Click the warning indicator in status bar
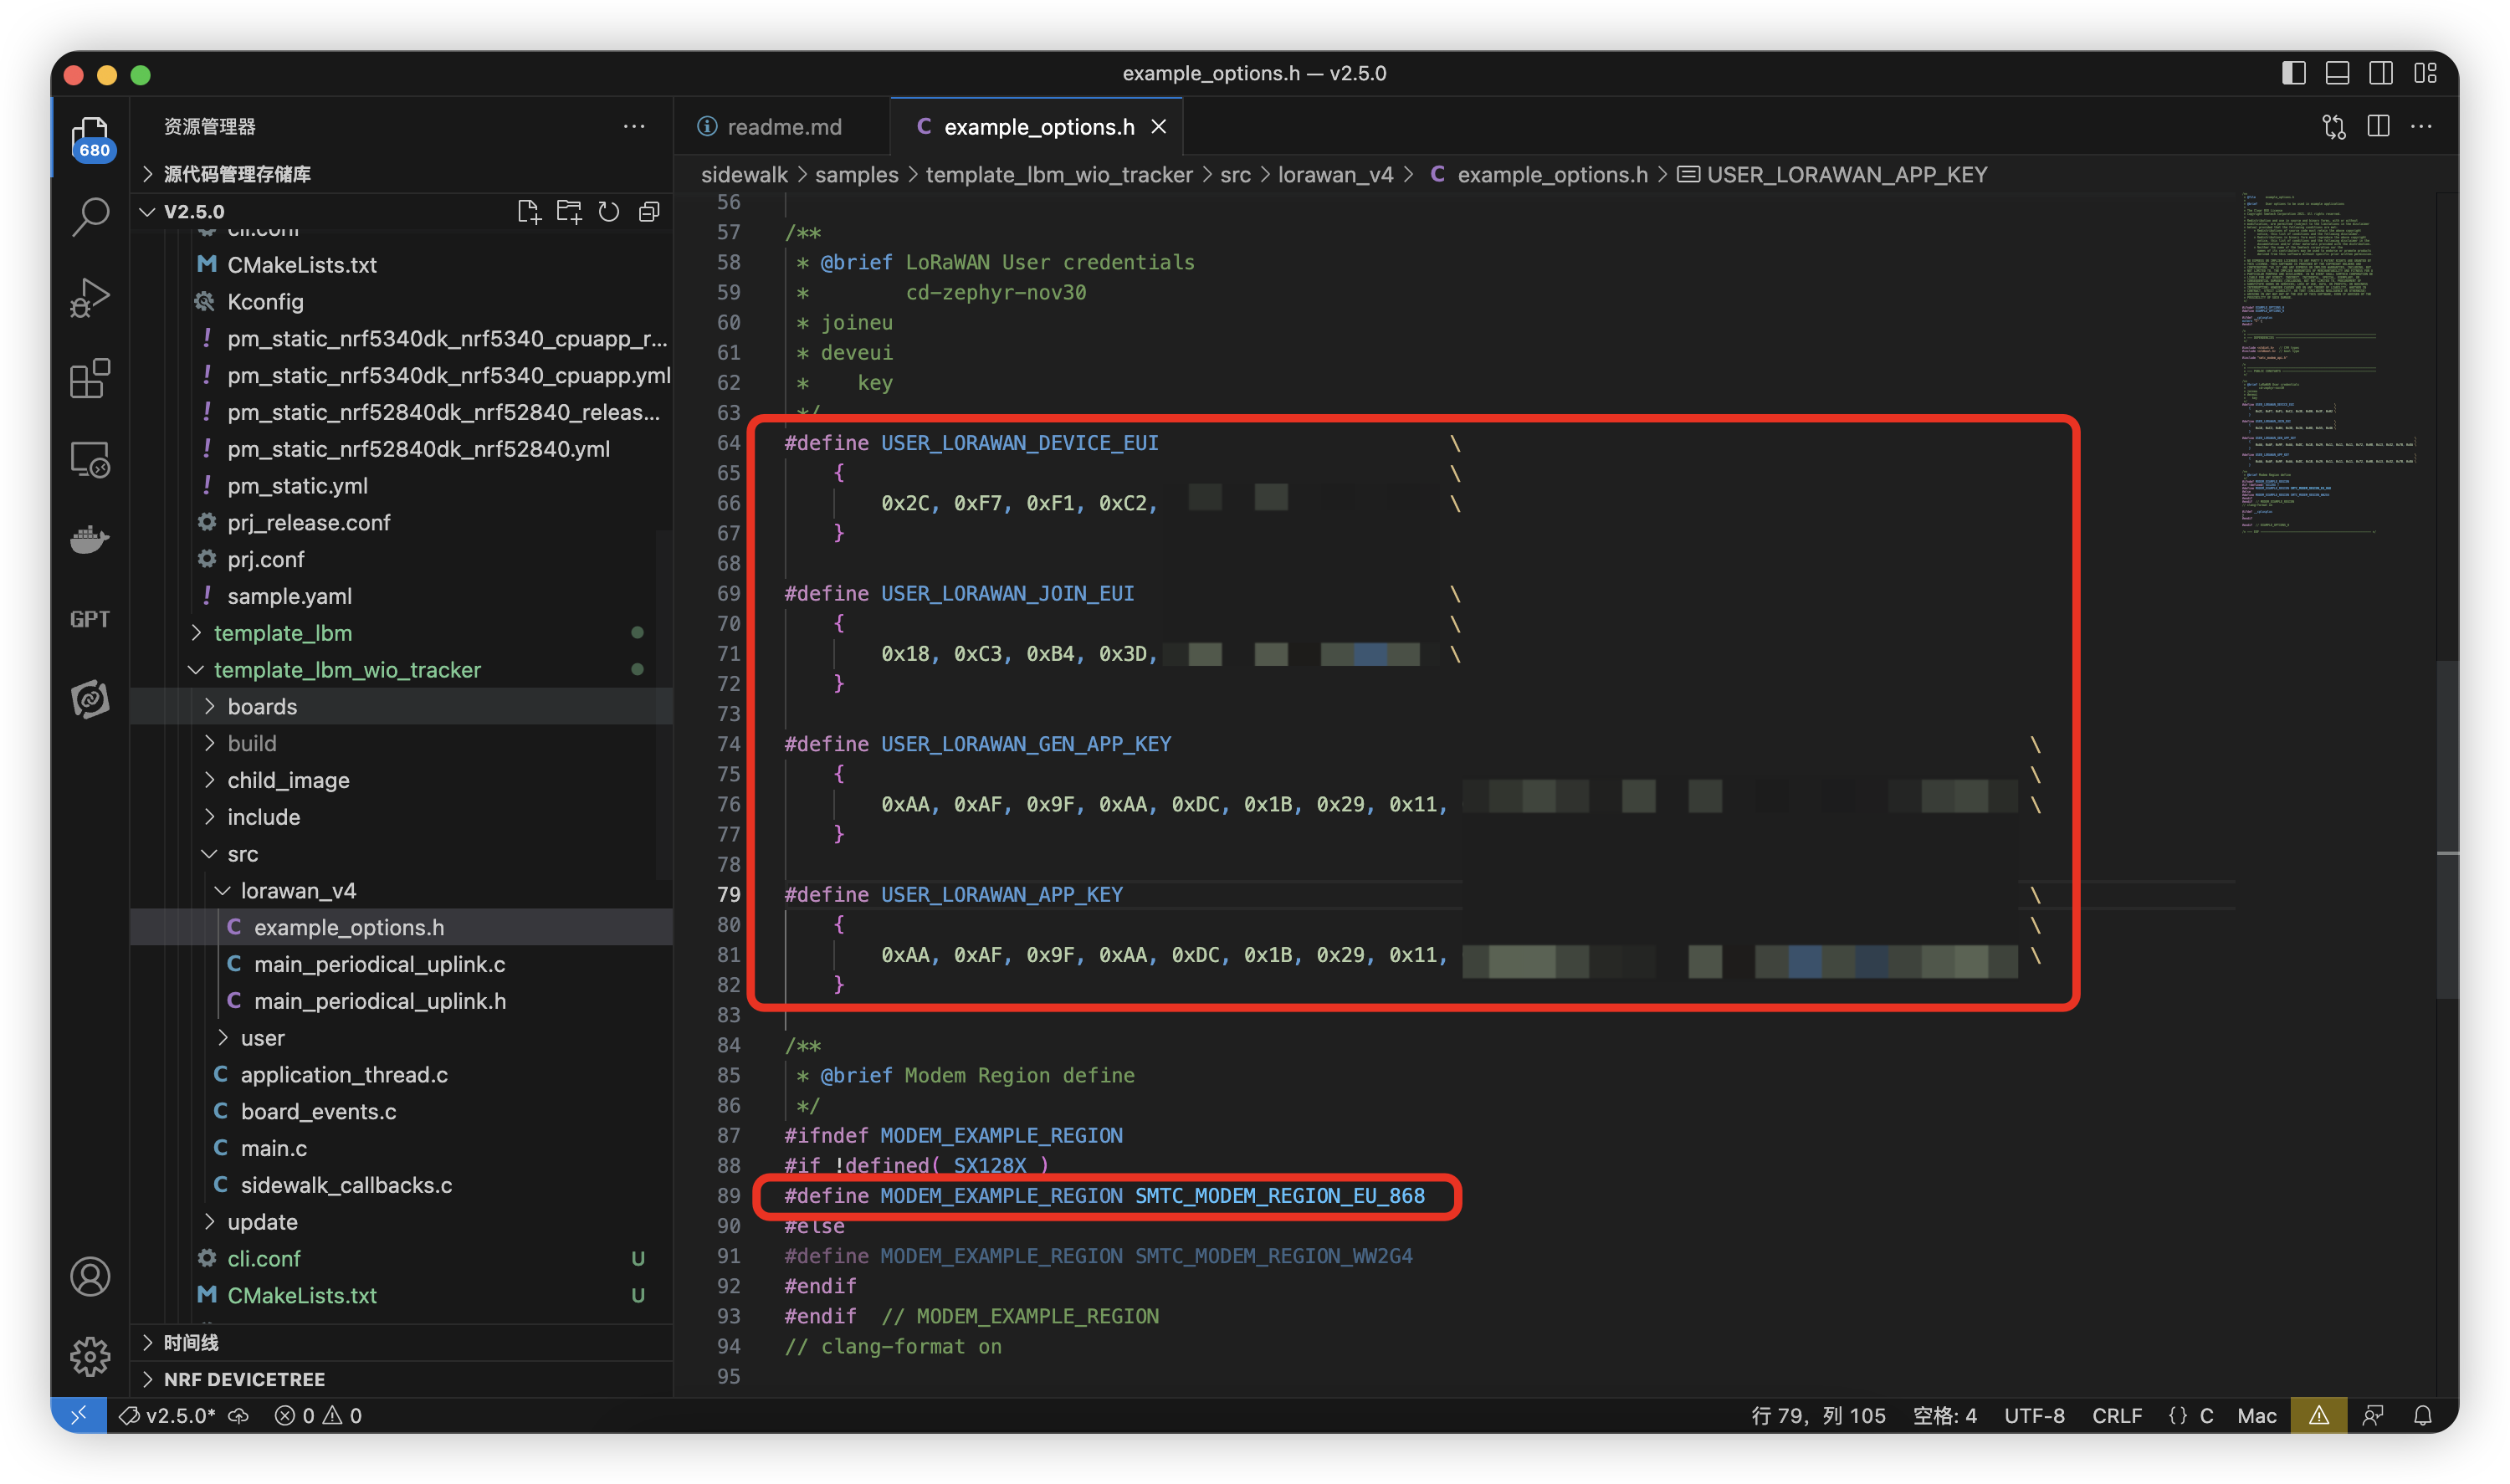The width and height of the screenshot is (2510, 1484). [2318, 1415]
